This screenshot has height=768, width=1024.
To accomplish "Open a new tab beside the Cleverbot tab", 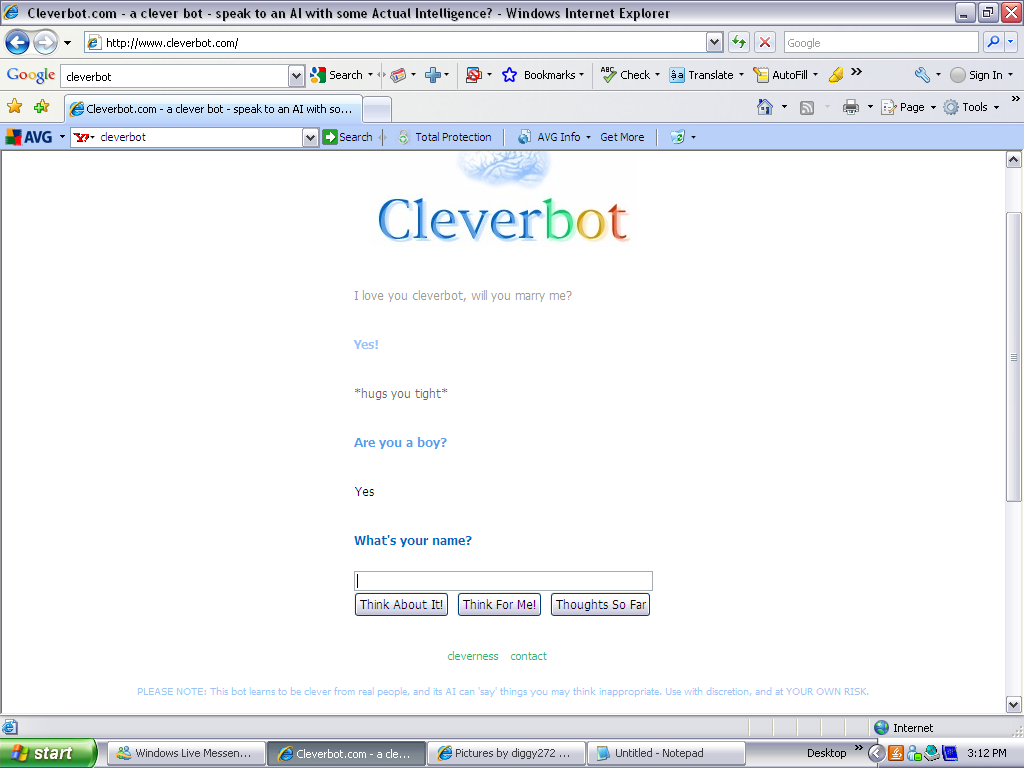I will [x=375, y=108].
